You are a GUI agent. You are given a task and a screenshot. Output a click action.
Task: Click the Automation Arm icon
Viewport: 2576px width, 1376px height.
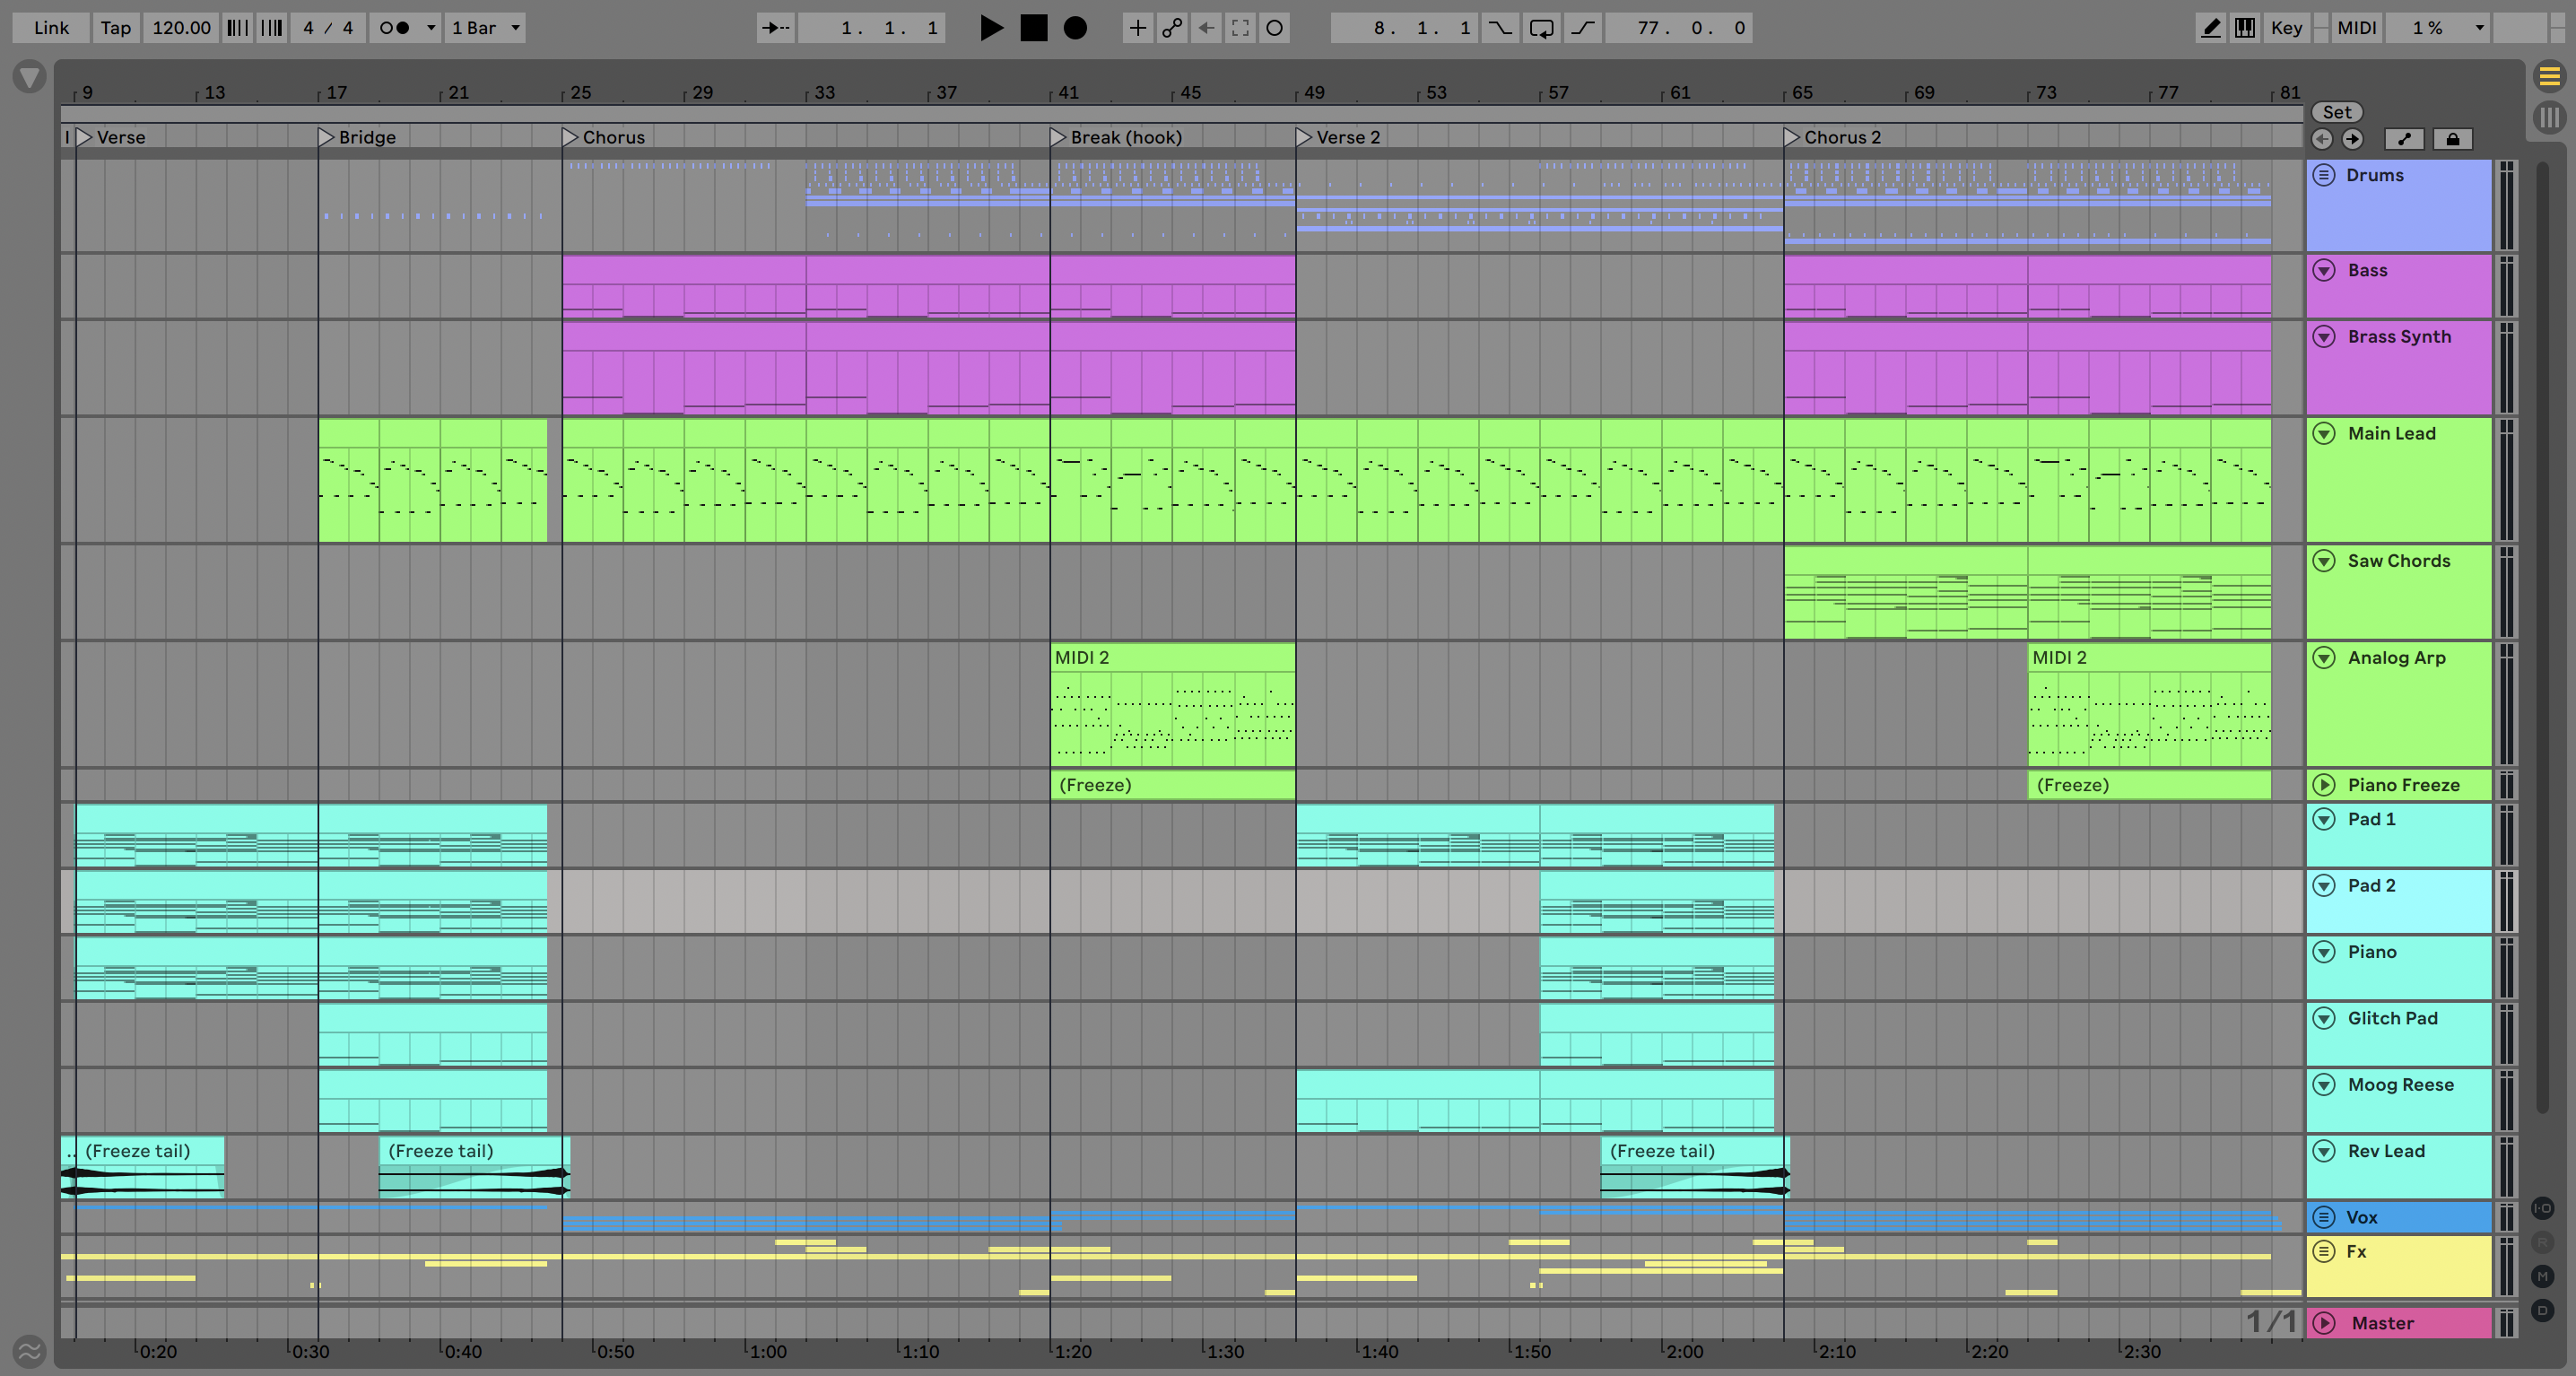1172,28
